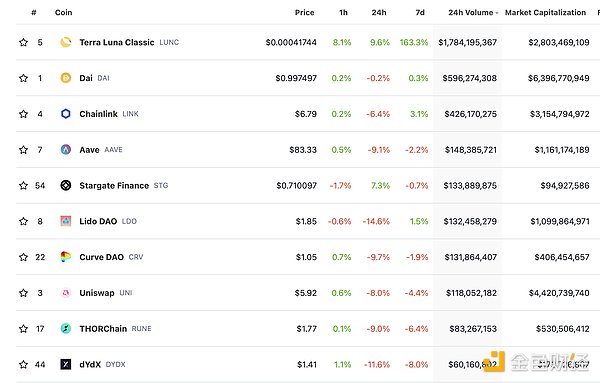Screen dimensions: 600x383
Task: Click the Aave coin logo icon
Action: tap(66, 150)
